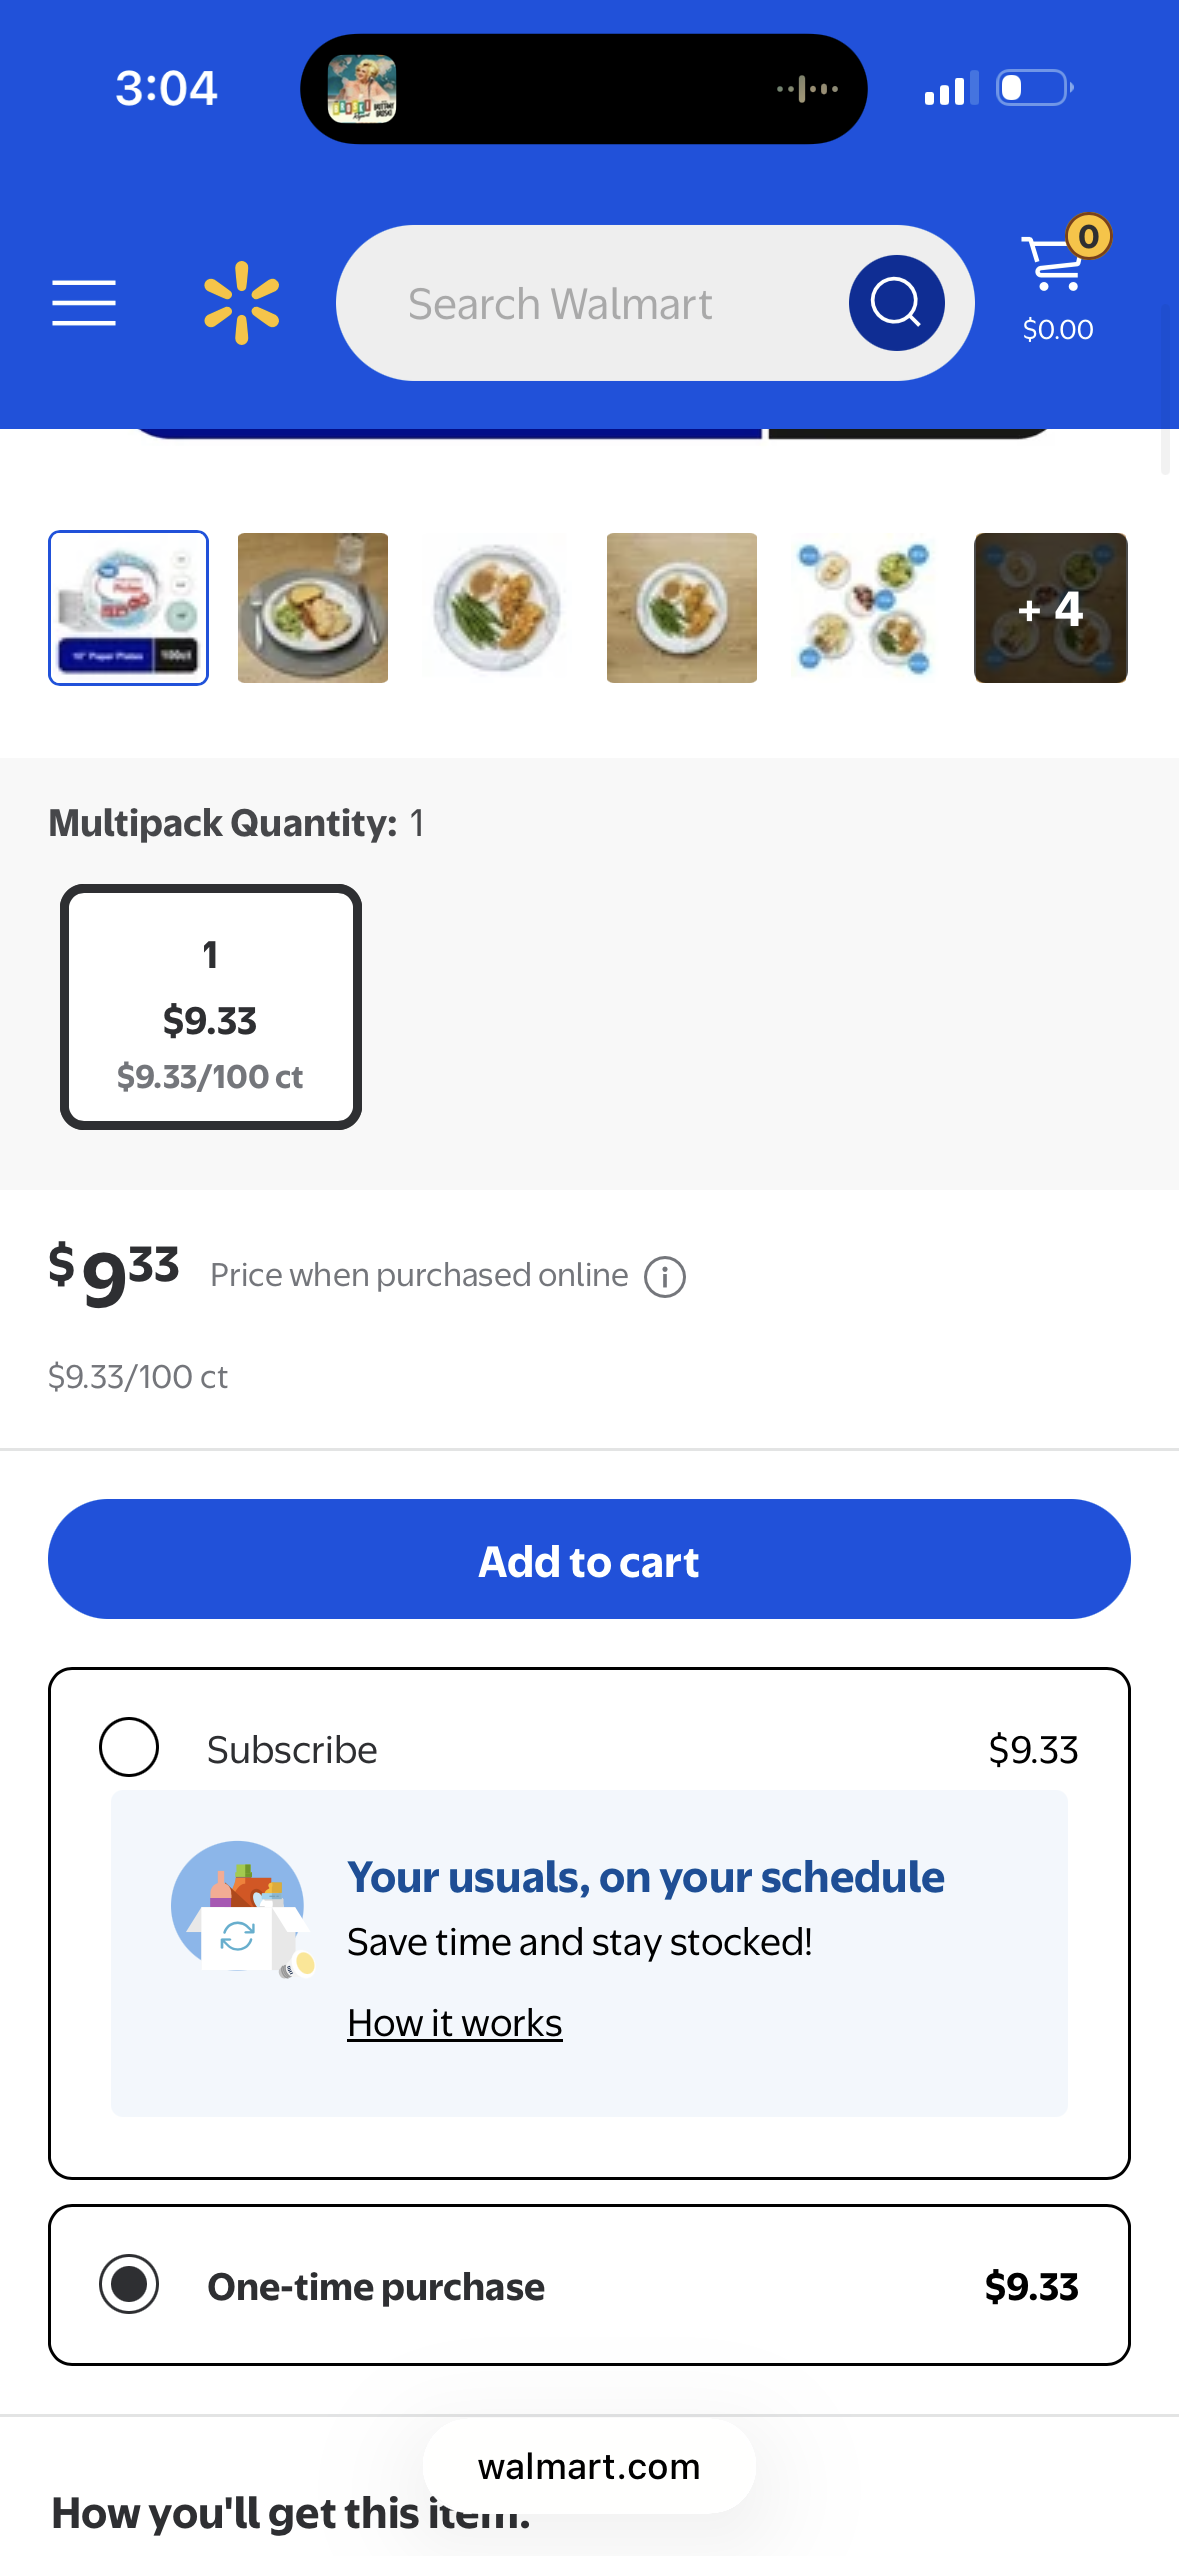The image size is (1179, 2556).
Task: Click the search magnifier button
Action: tap(896, 303)
